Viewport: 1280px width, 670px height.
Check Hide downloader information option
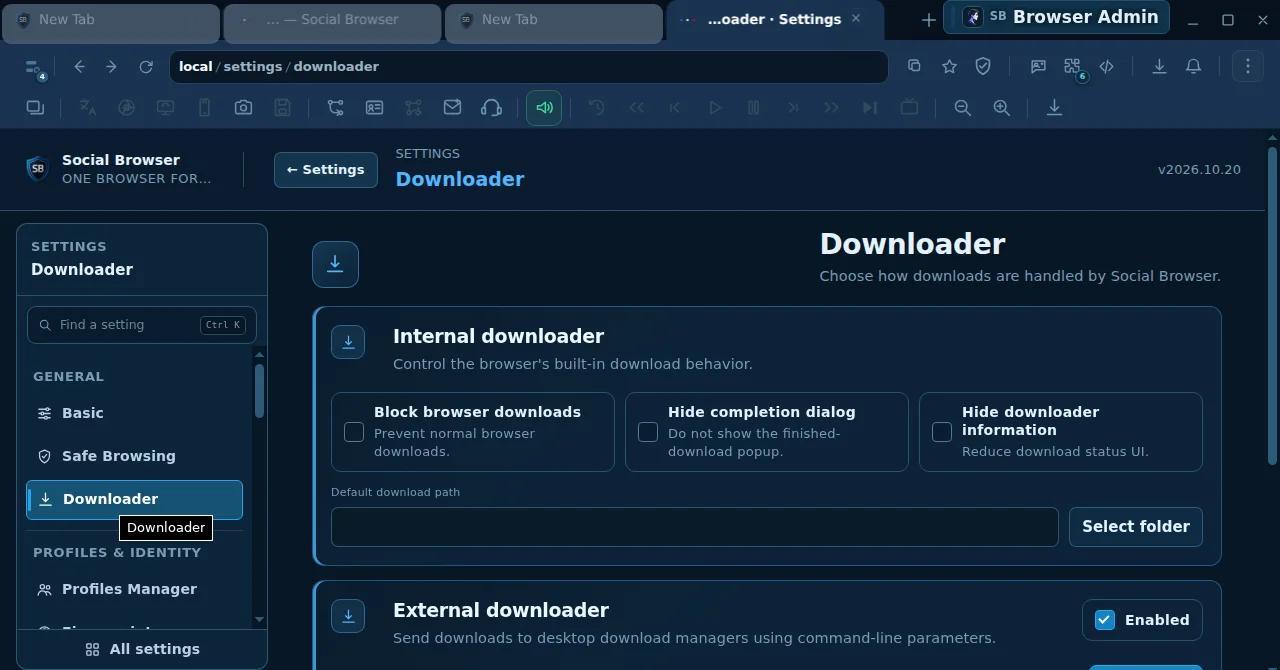point(942,432)
